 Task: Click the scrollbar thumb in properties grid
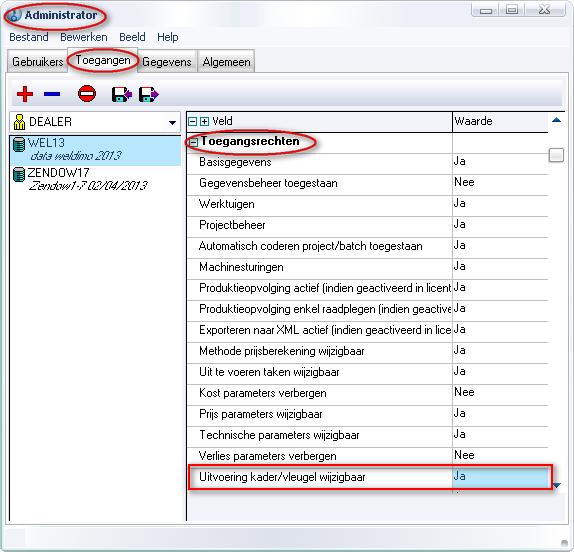[556, 155]
